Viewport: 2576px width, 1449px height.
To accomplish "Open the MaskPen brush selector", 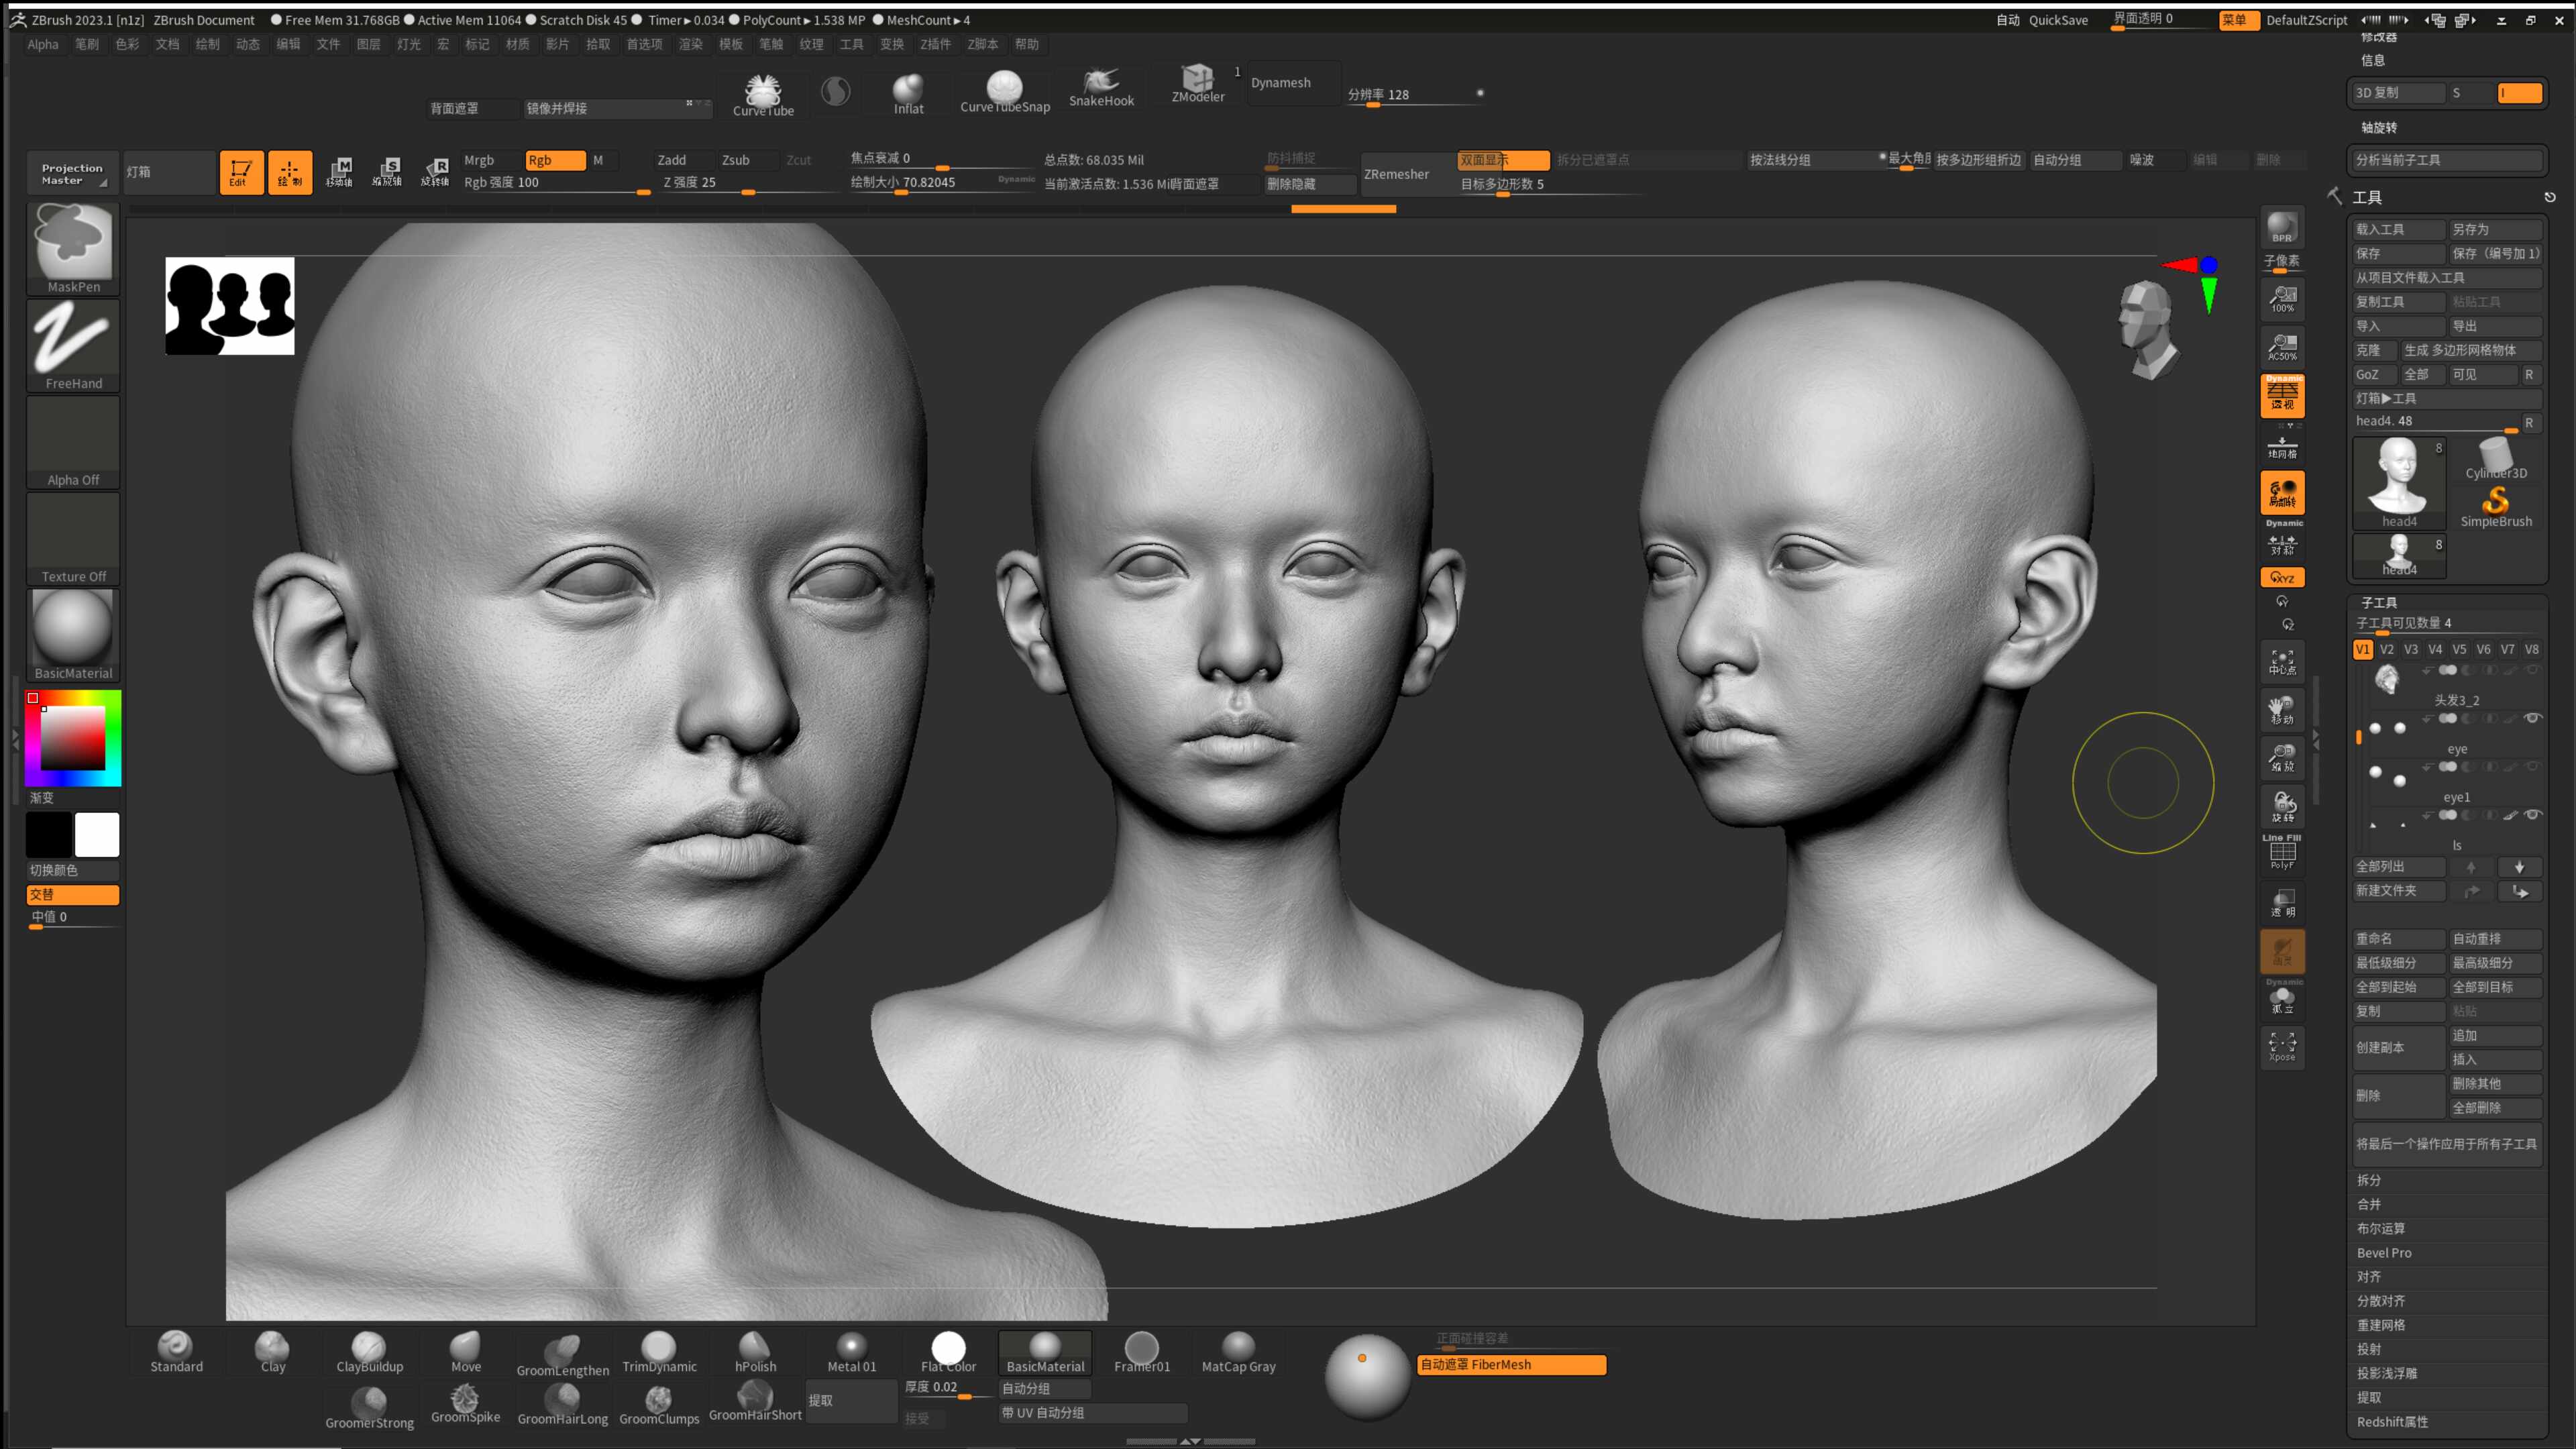I will click(73, 248).
